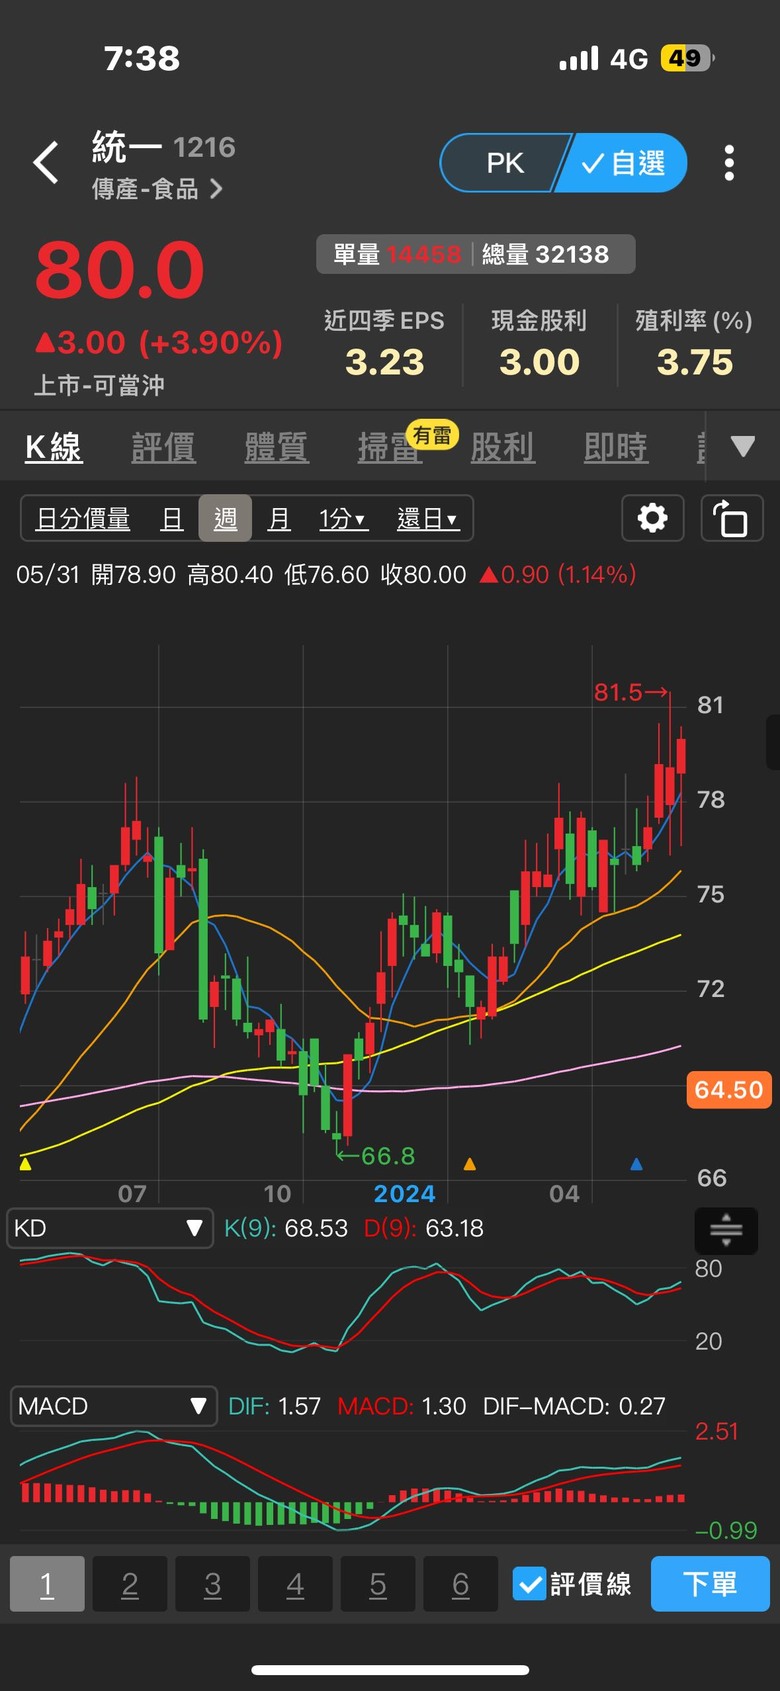Toggle the 自選 watchlist button
This screenshot has height=1691, width=780.
(x=623, y=163)
